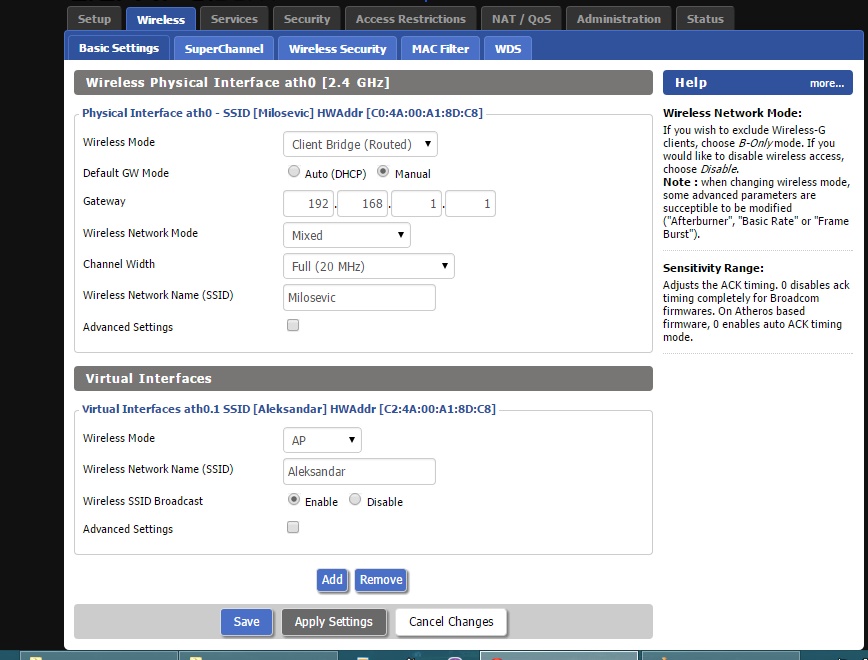
Task: Disable Wireless SSID Broadcast
Action: point(355,499)
